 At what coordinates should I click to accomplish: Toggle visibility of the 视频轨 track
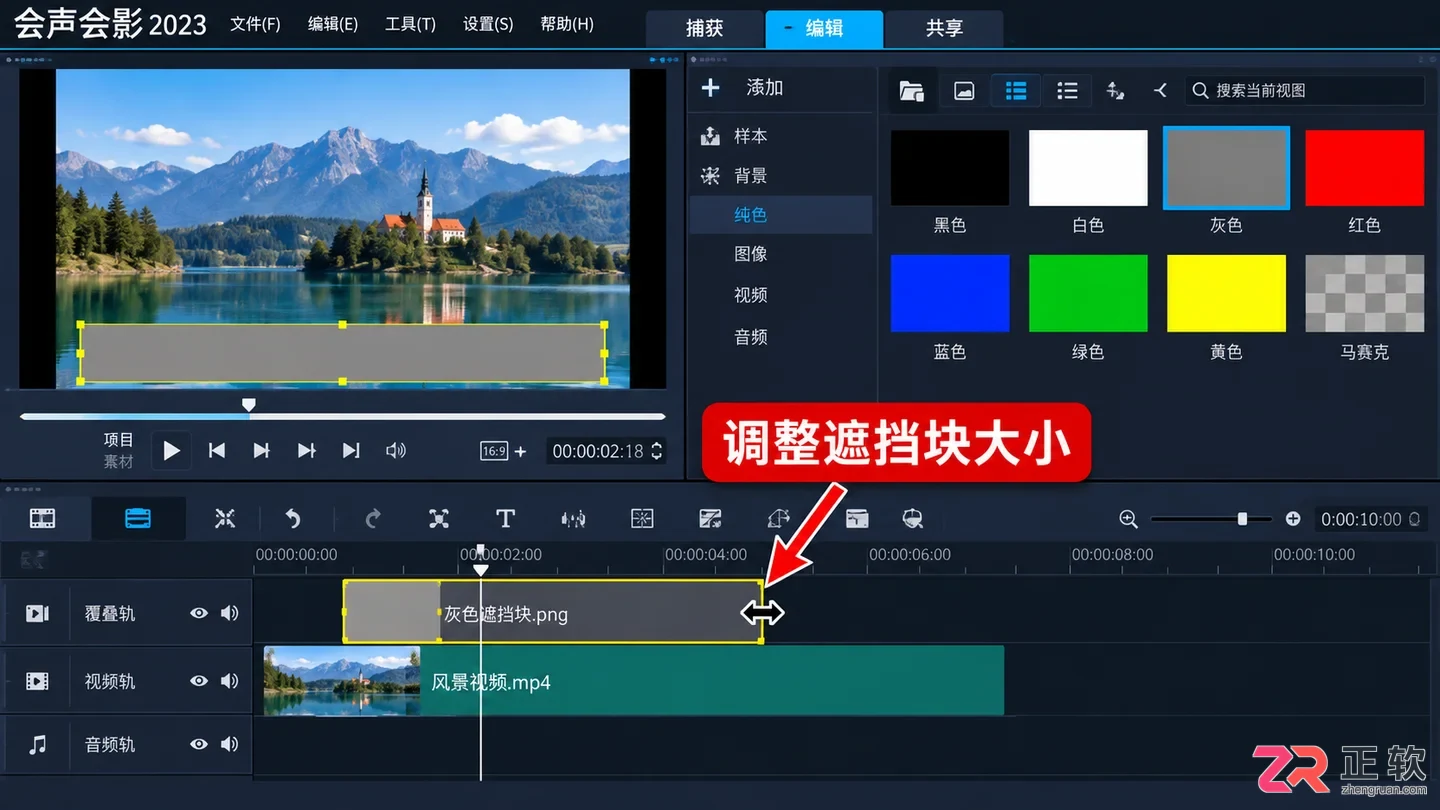click(x=199, y=681)
